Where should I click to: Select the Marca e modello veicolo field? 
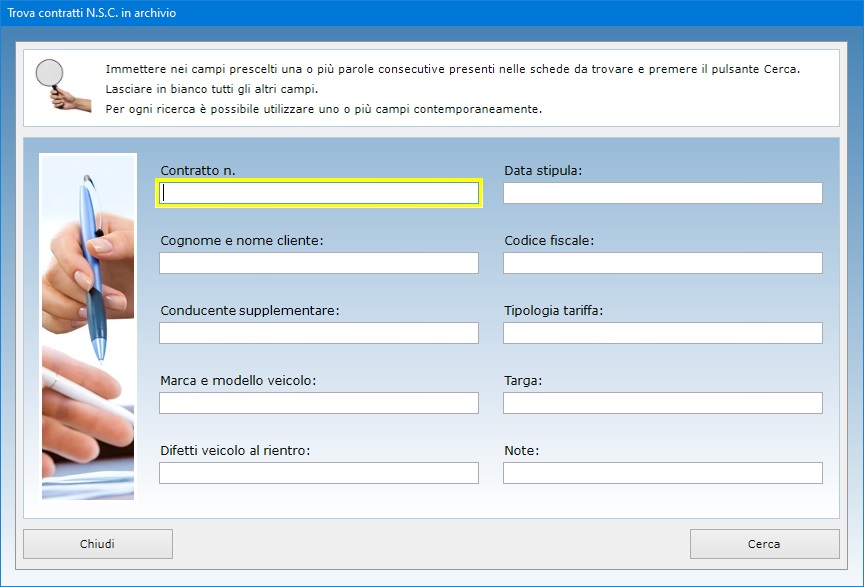click(x=319, y=403)
